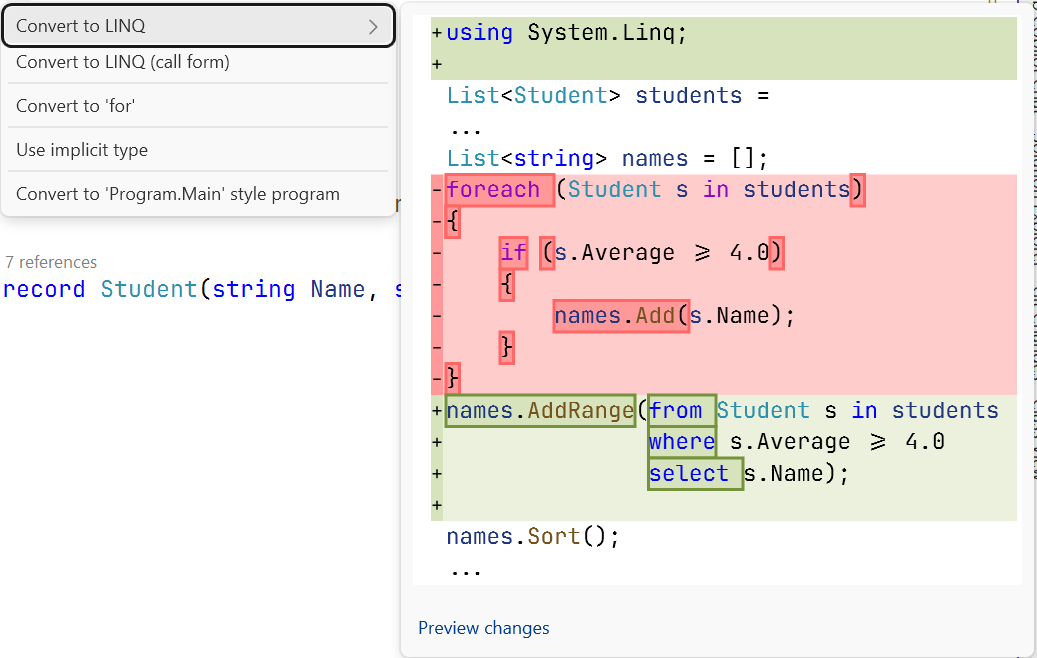
Task: Open the Preview changes link
Action: coord(483,628)
